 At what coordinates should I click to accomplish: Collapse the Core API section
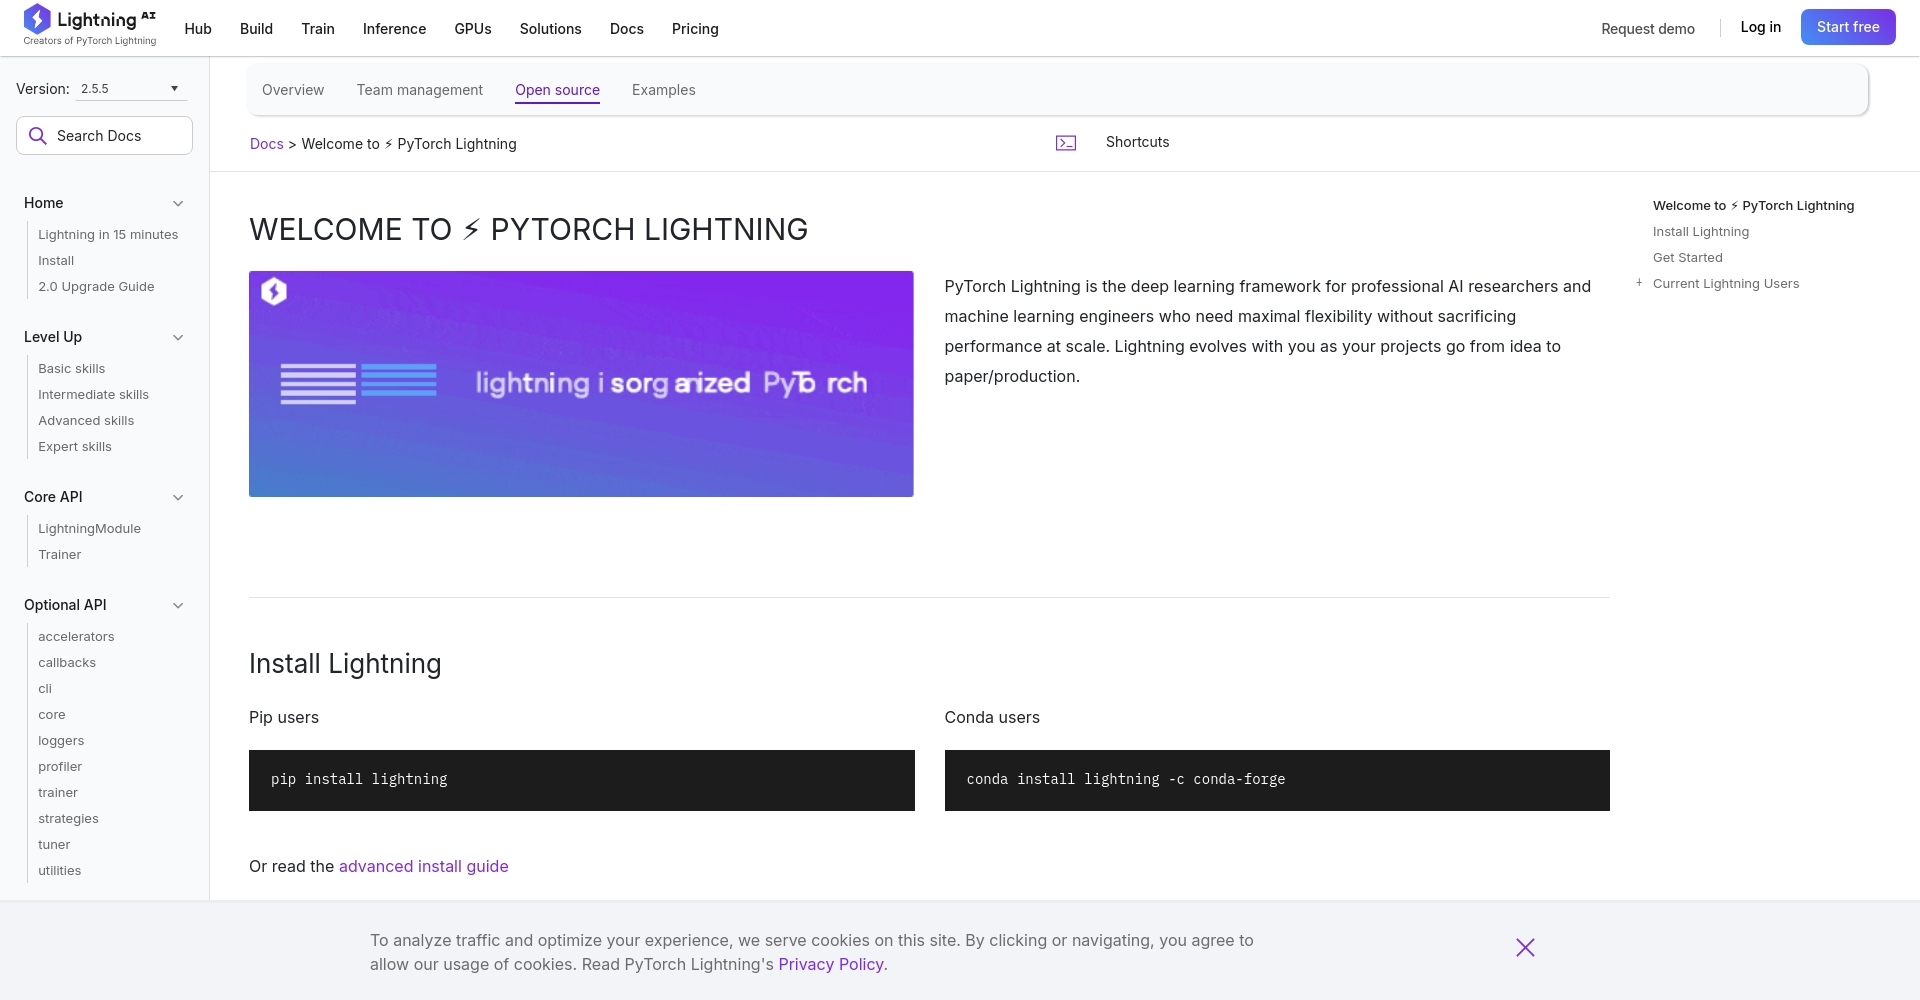coord(178,497)
